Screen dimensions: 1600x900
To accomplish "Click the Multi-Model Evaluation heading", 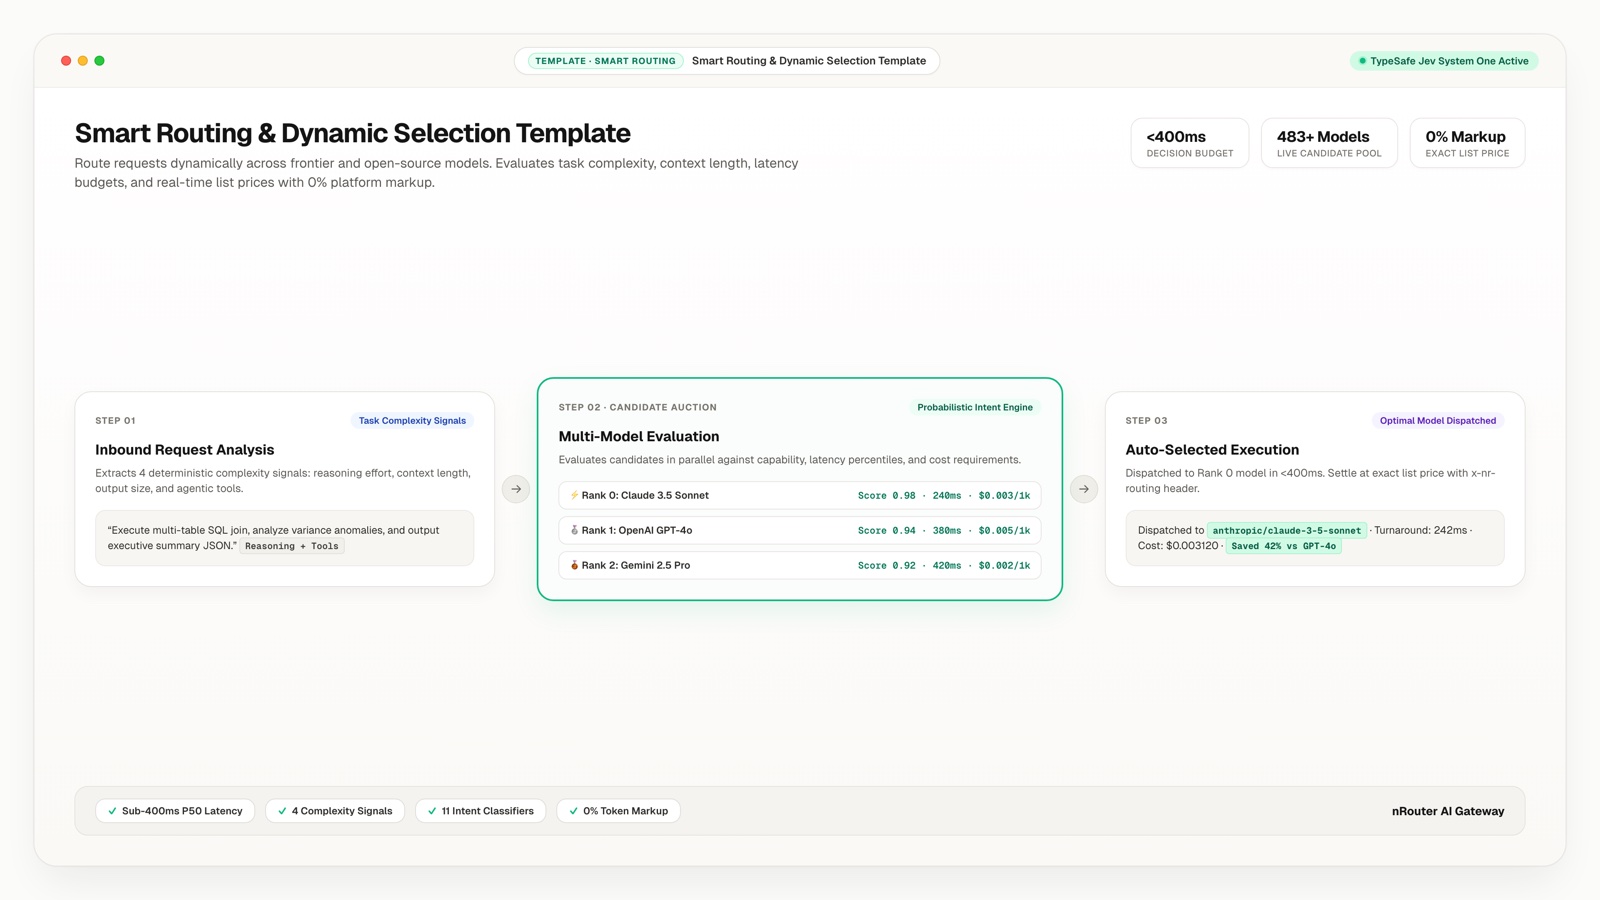I will click(x=639, y=436).
